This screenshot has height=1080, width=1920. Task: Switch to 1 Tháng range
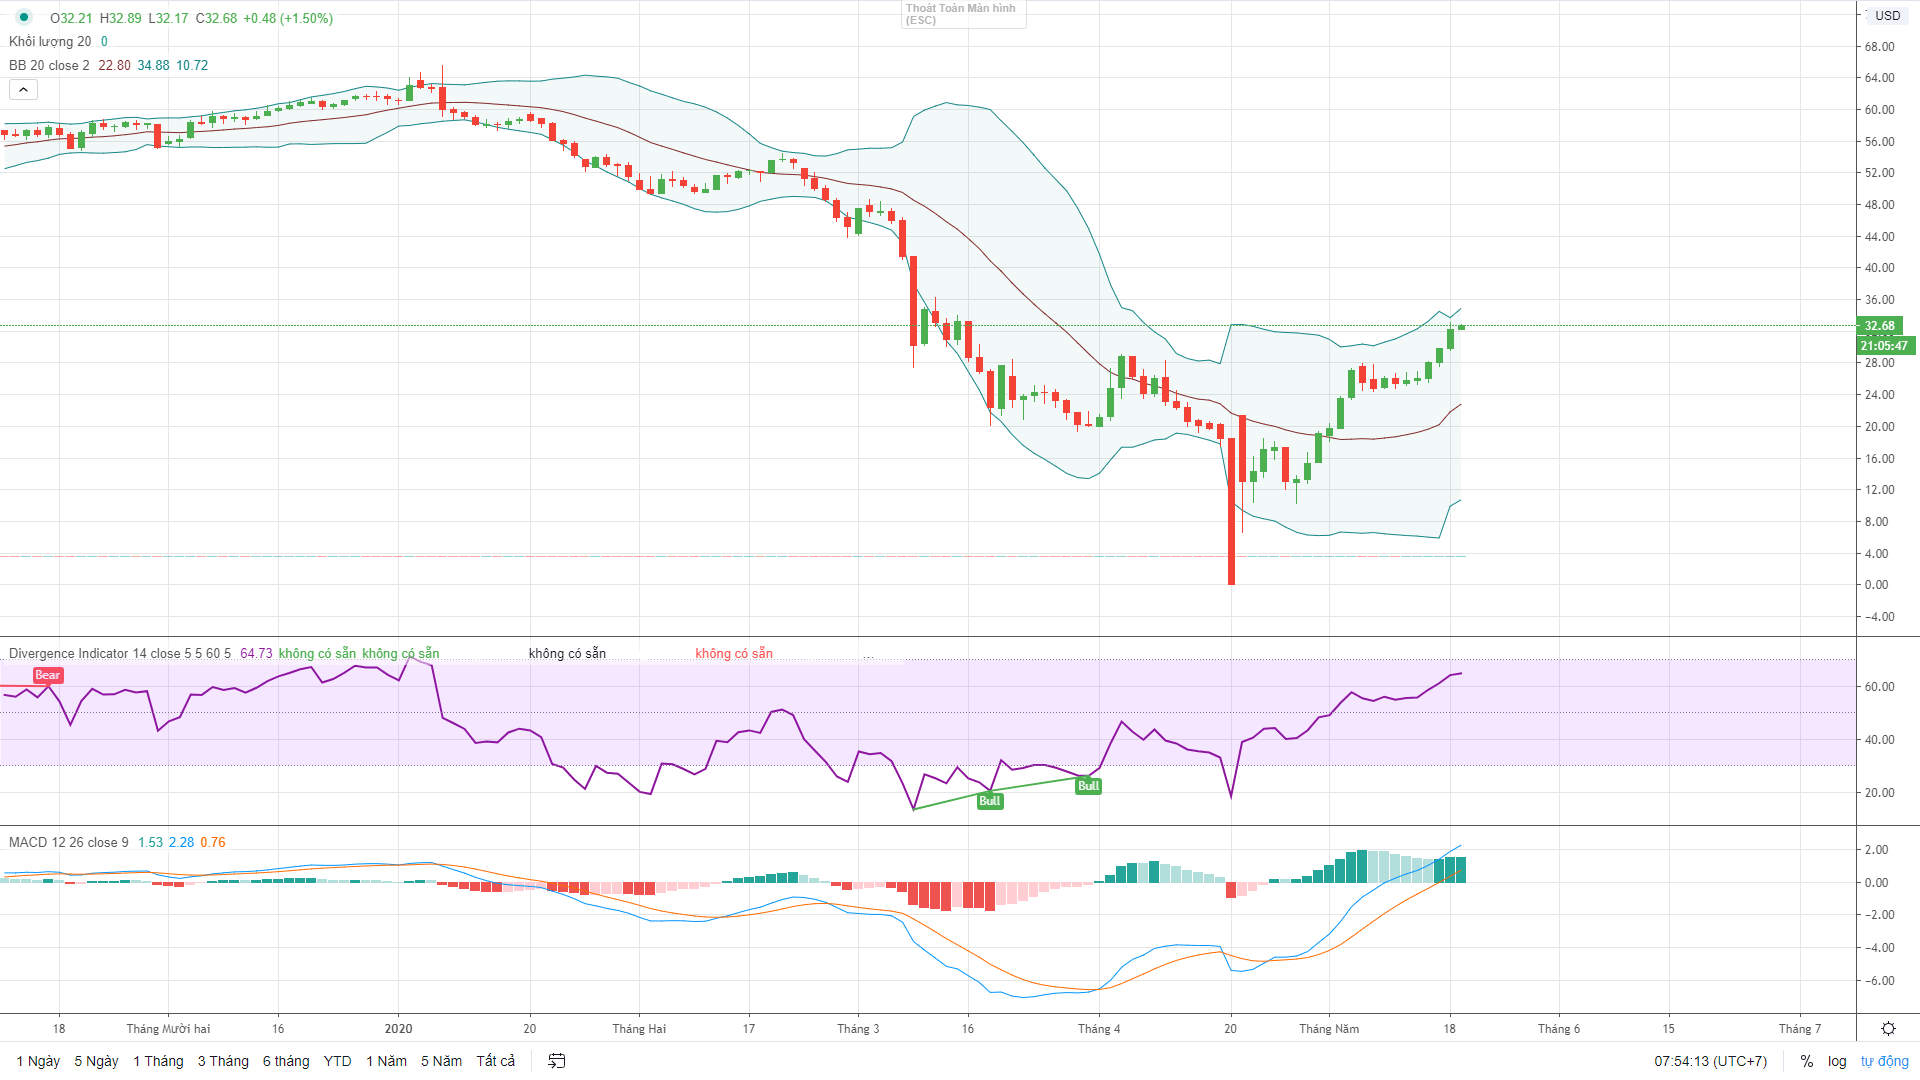click(158, 1061)
